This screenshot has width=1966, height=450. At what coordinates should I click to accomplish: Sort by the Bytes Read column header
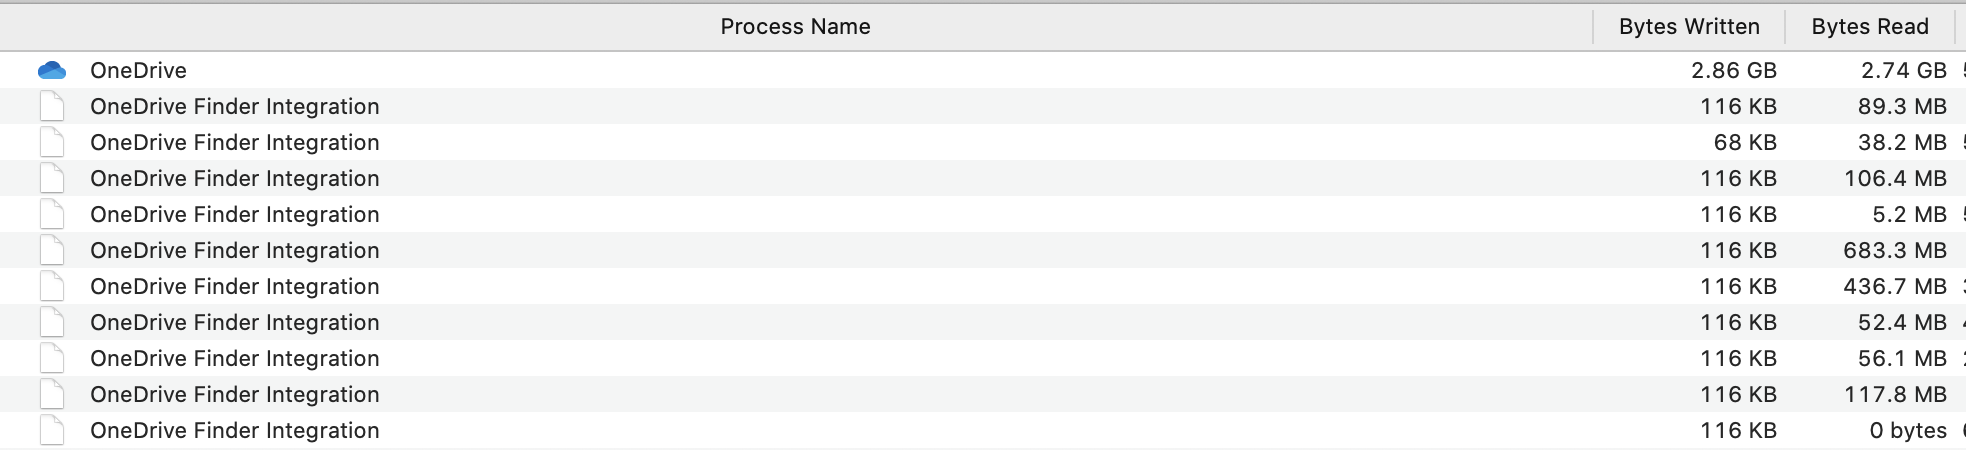pyautogui.click(x=1870, y=27)
